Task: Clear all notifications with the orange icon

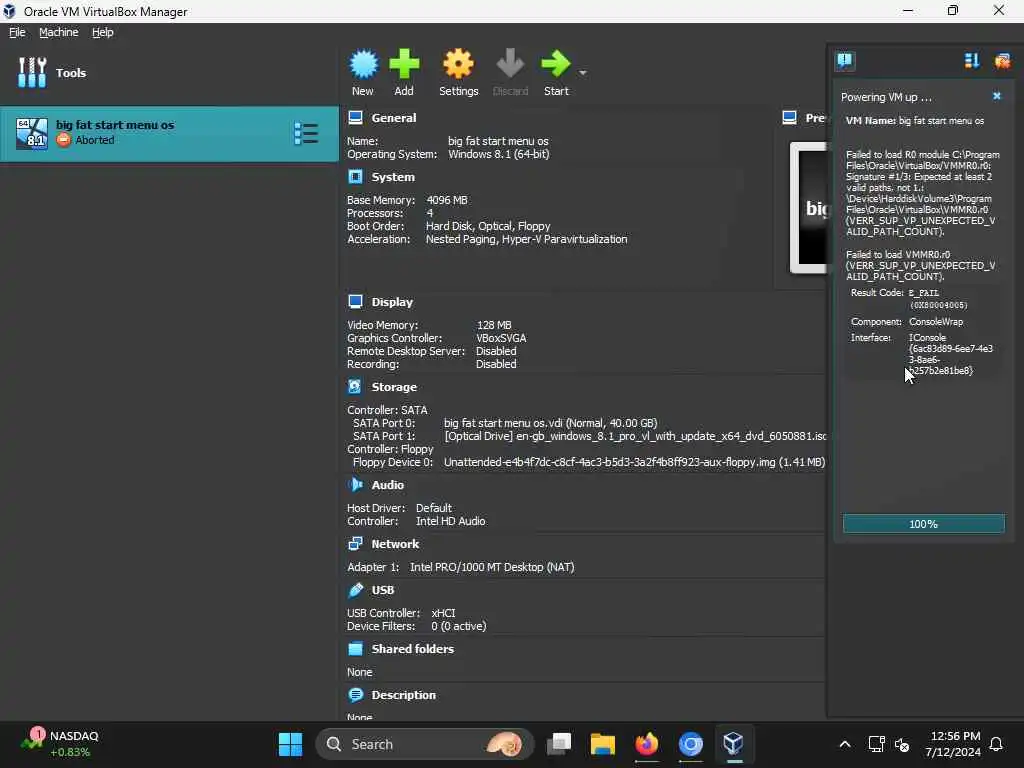Action: (x=1002, y=61)
